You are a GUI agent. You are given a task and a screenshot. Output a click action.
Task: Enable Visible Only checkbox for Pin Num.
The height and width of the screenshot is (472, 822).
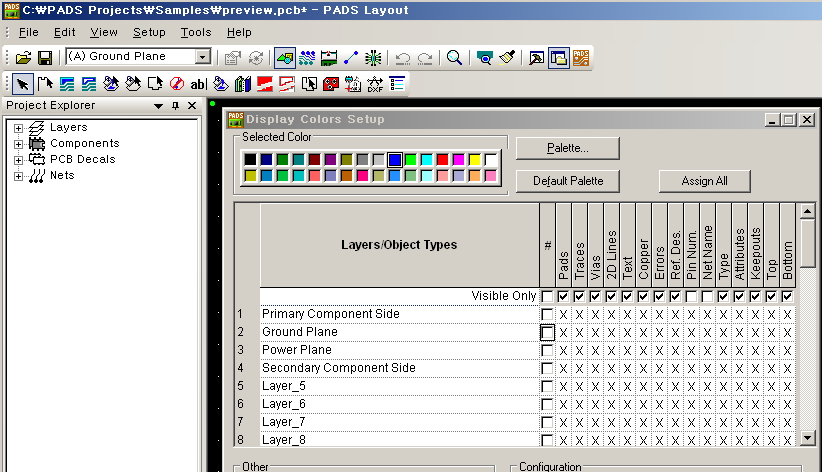[691, 297]
